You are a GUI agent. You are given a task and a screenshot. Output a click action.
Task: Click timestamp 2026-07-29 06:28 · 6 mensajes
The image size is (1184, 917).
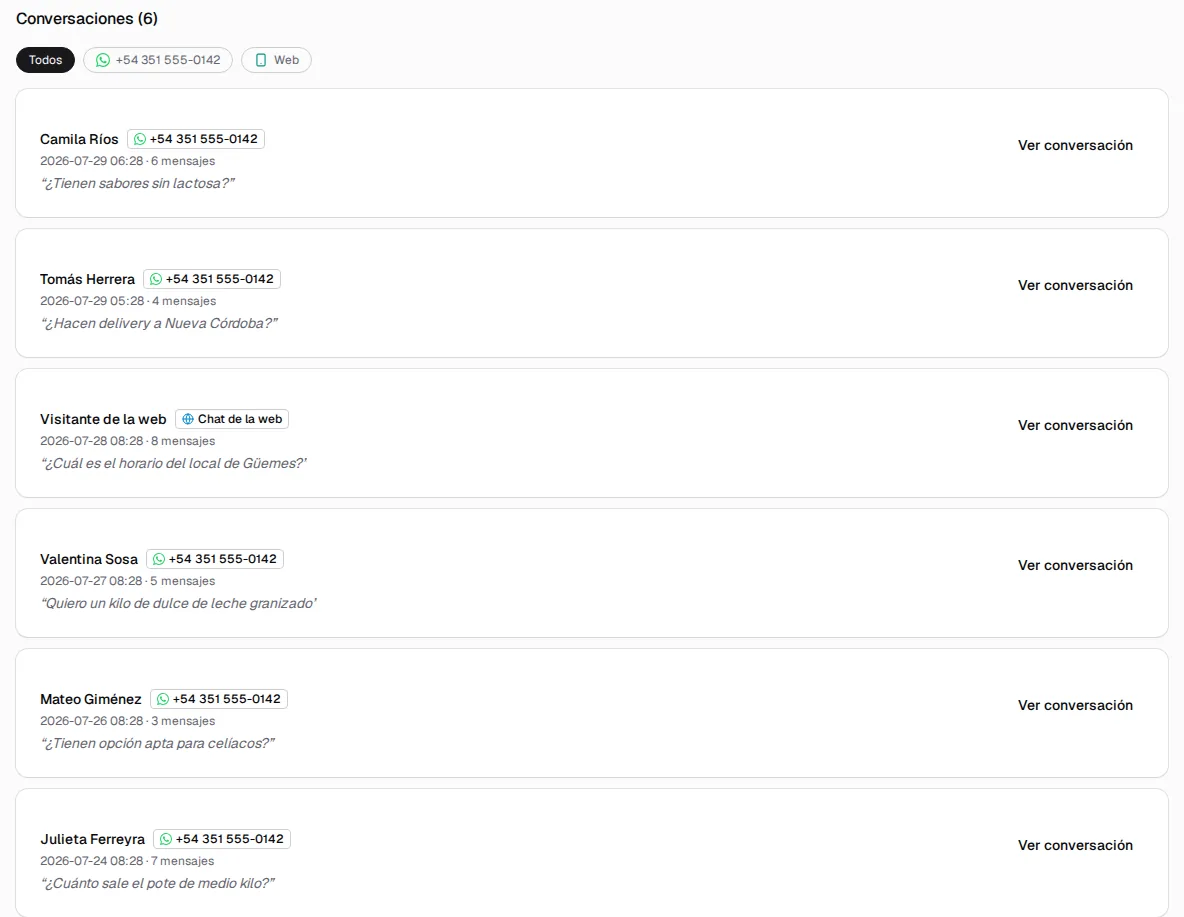128,161
